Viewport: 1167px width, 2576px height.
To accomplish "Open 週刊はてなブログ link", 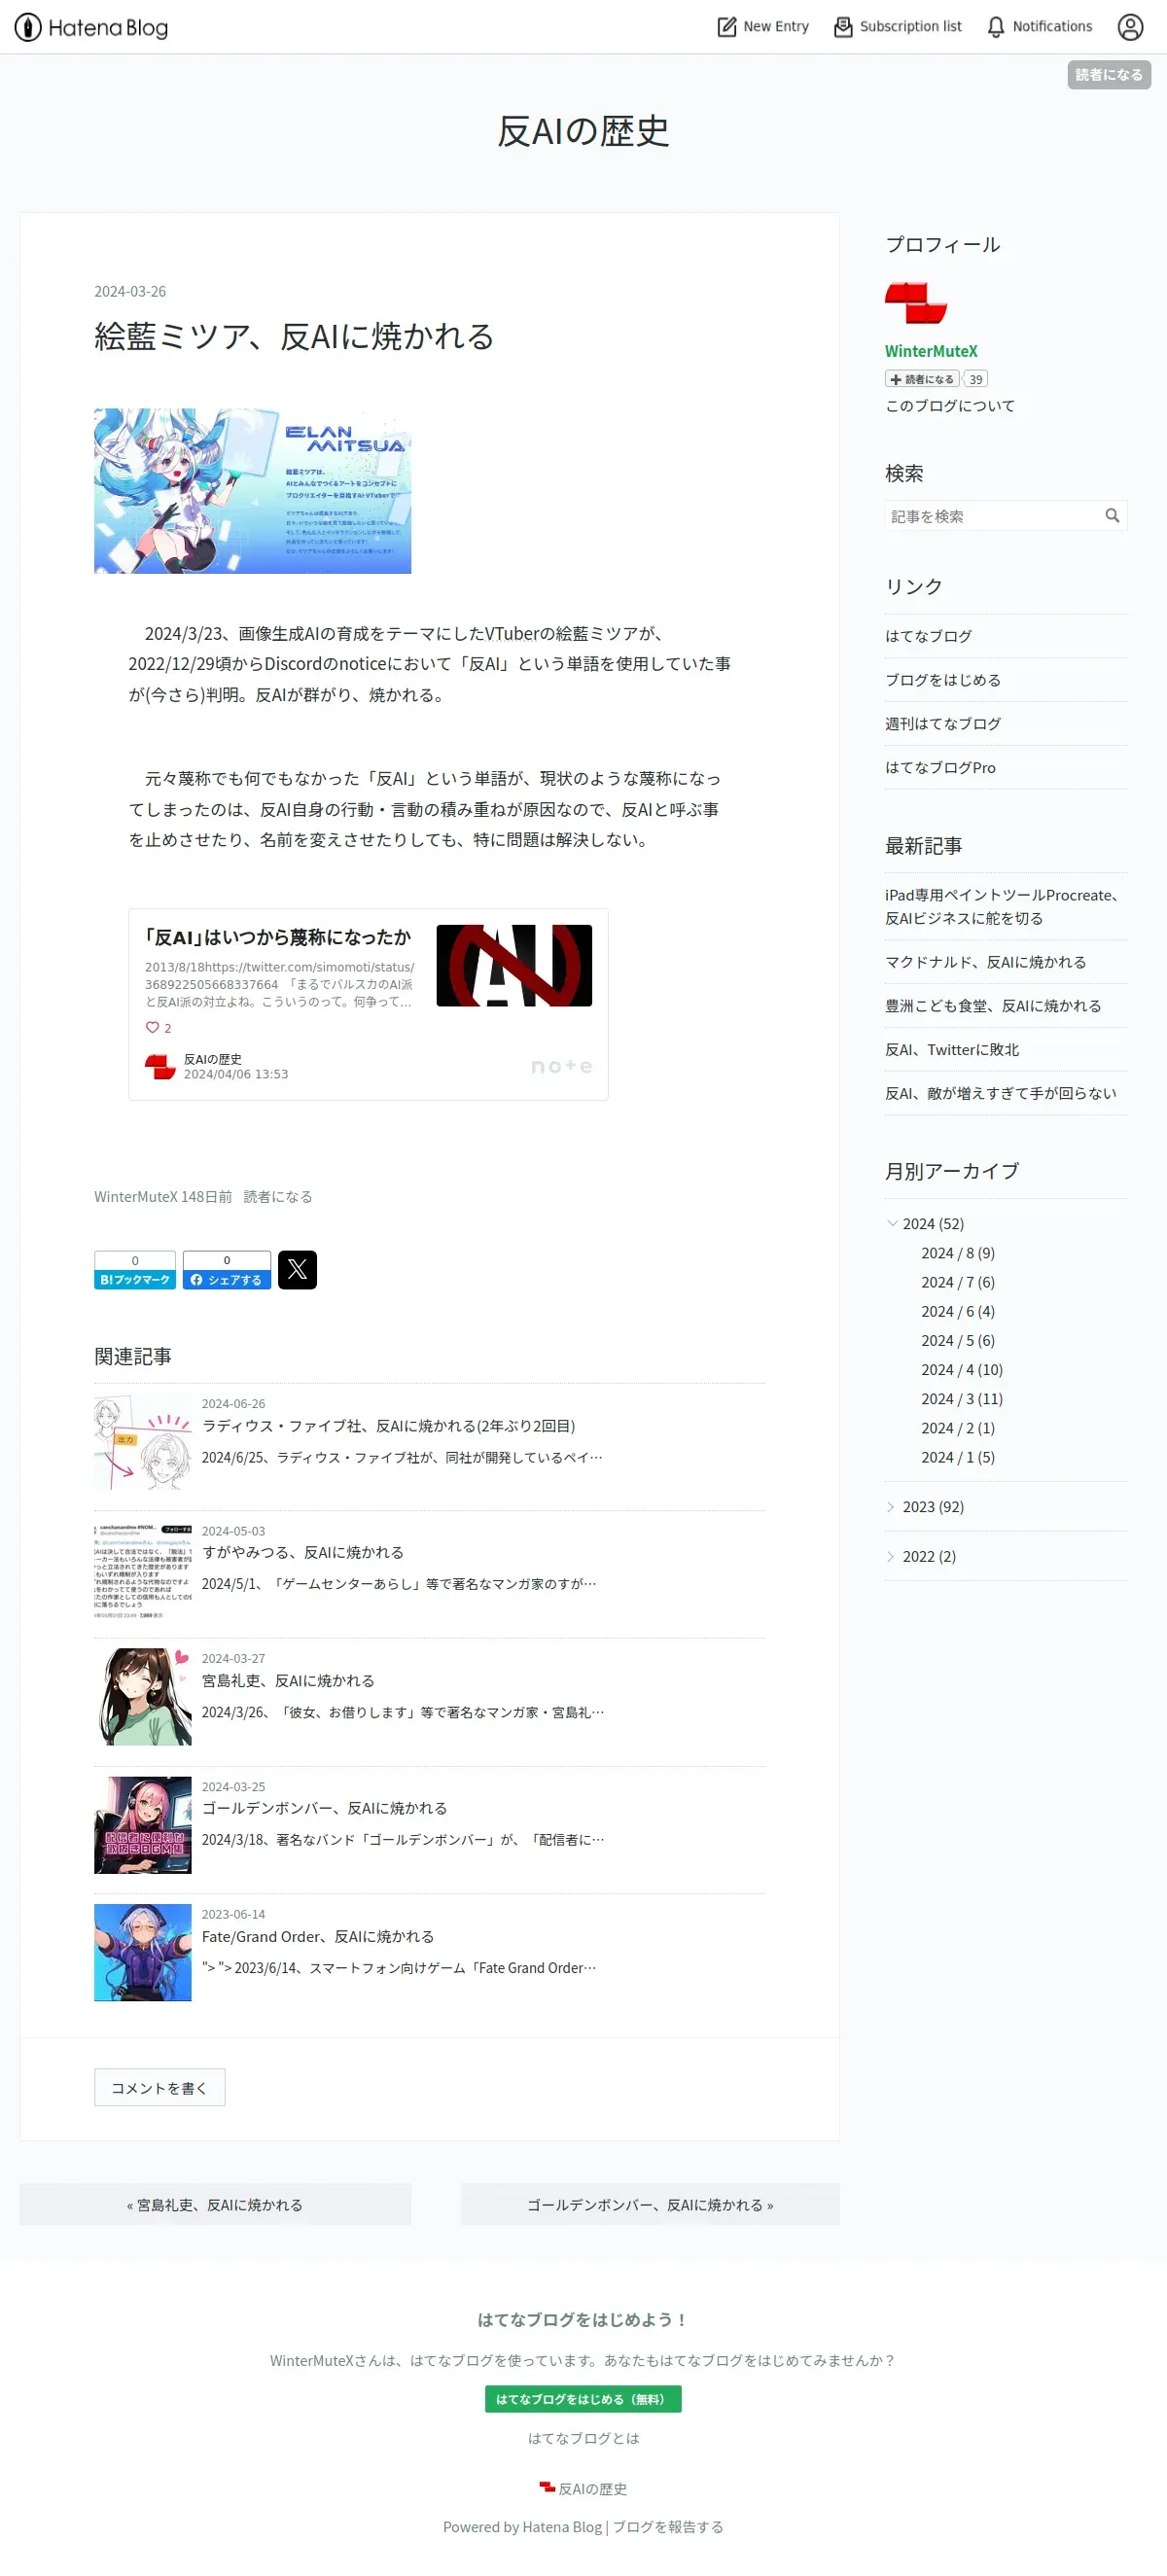I will [x=942, y=724].
